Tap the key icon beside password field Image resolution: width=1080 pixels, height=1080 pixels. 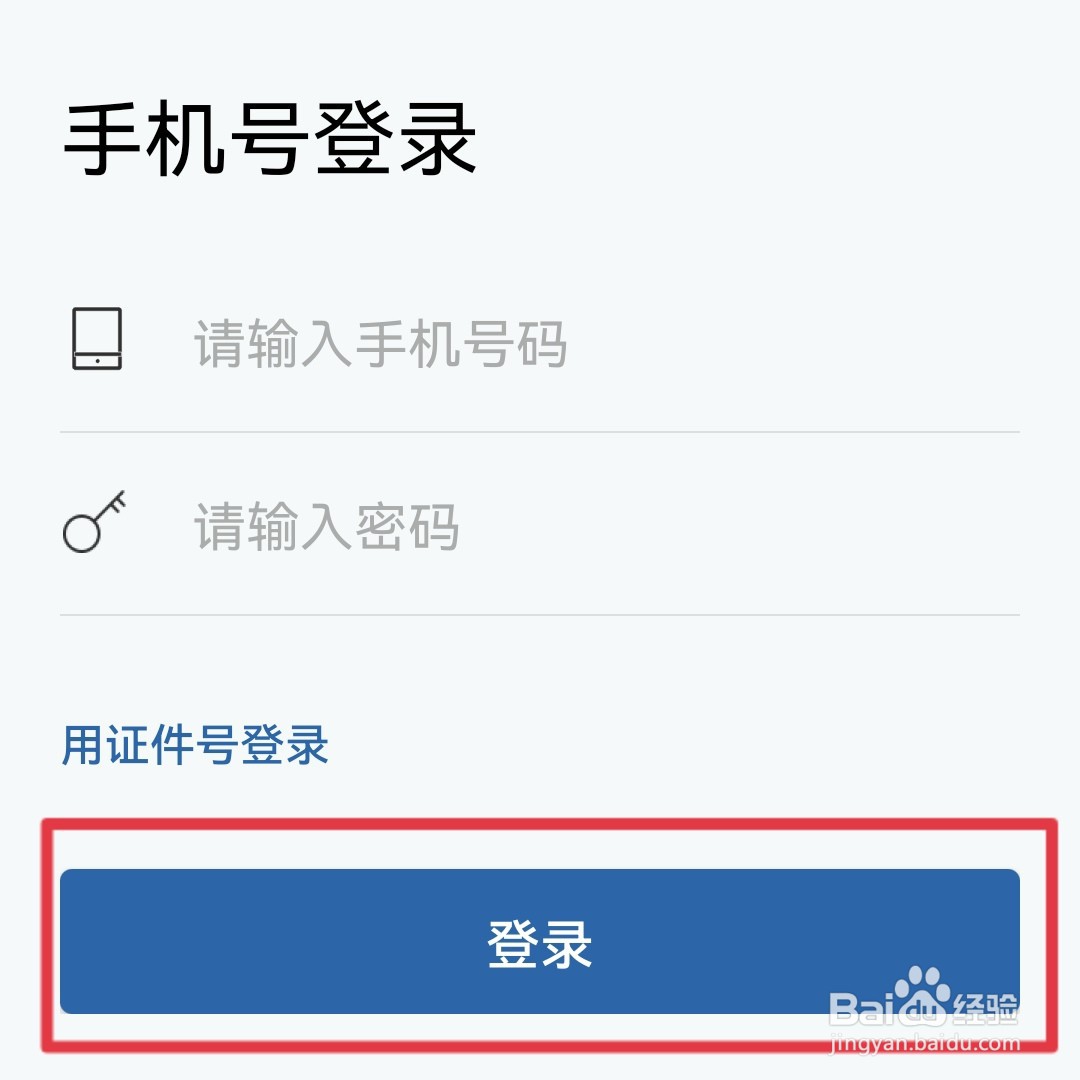click(94, 521)
